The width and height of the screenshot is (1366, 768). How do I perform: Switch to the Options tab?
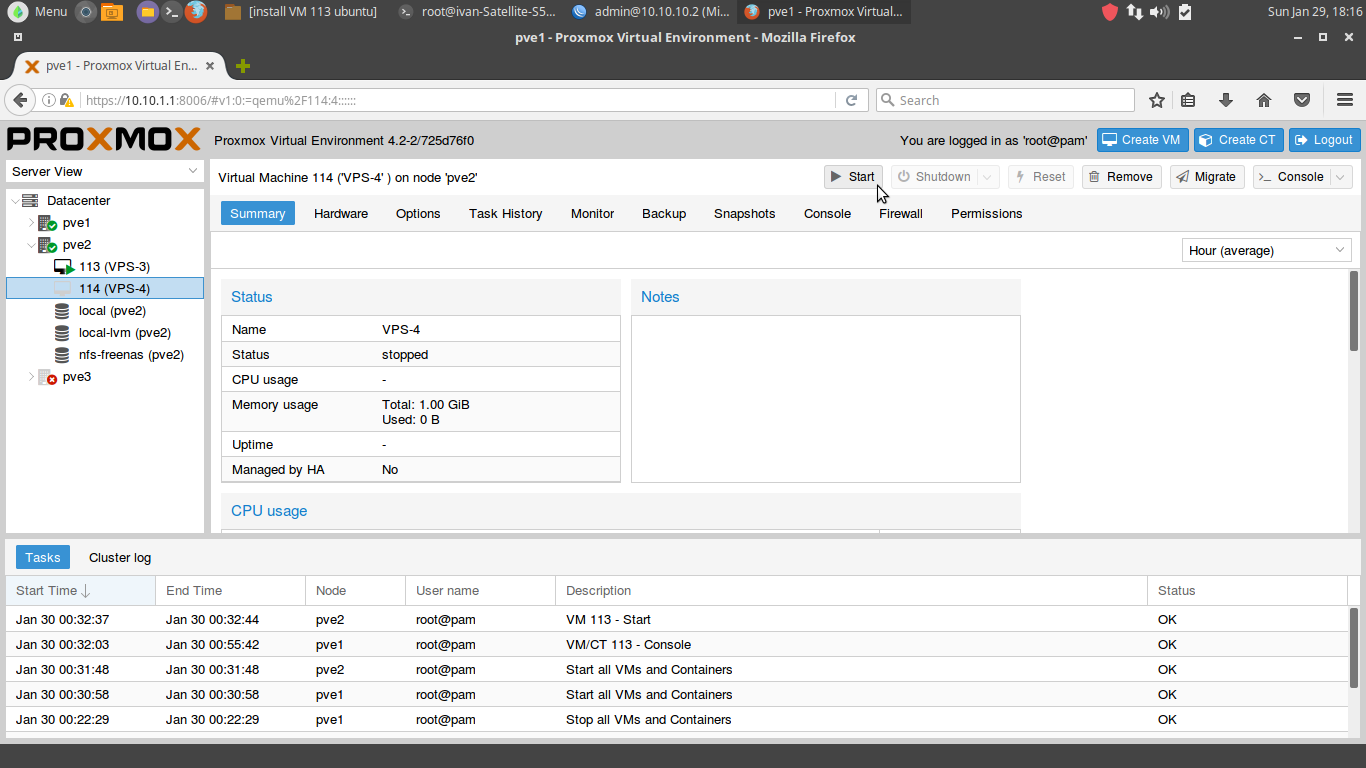[418, 213]
